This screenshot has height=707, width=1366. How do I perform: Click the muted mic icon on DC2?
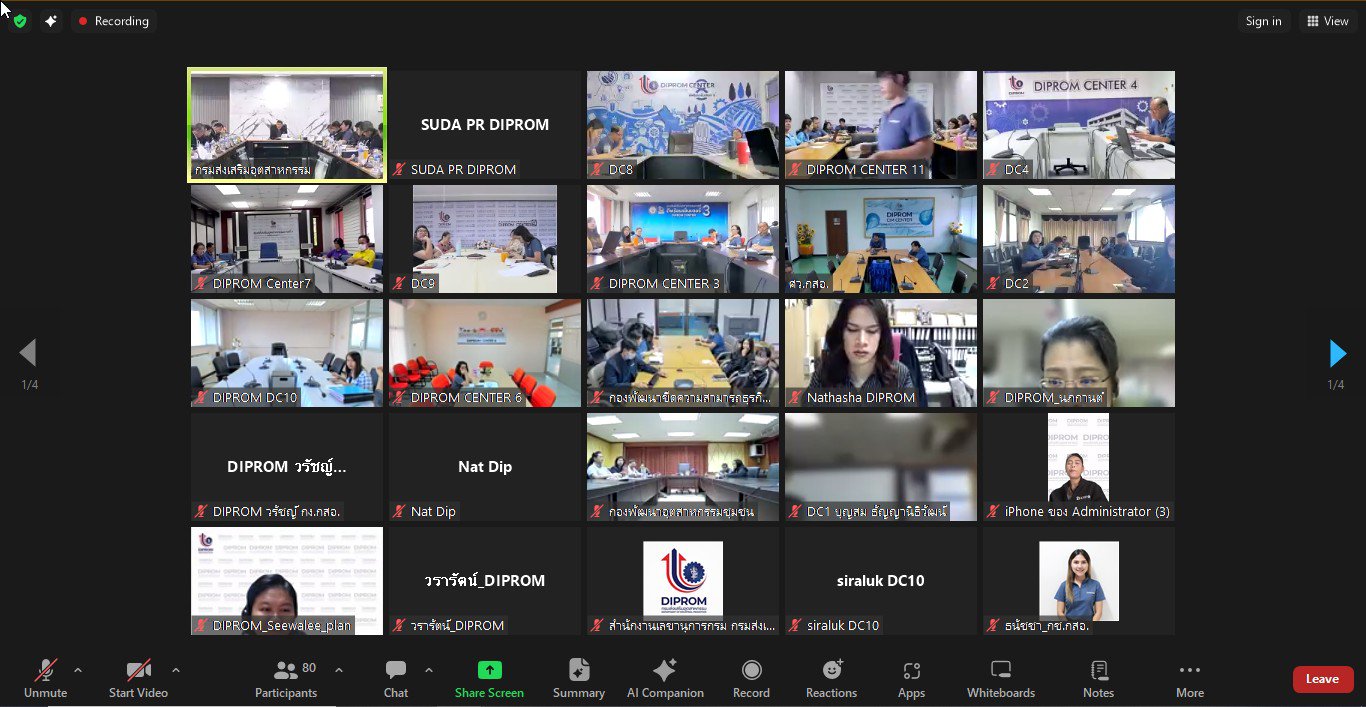click(993, 284)
